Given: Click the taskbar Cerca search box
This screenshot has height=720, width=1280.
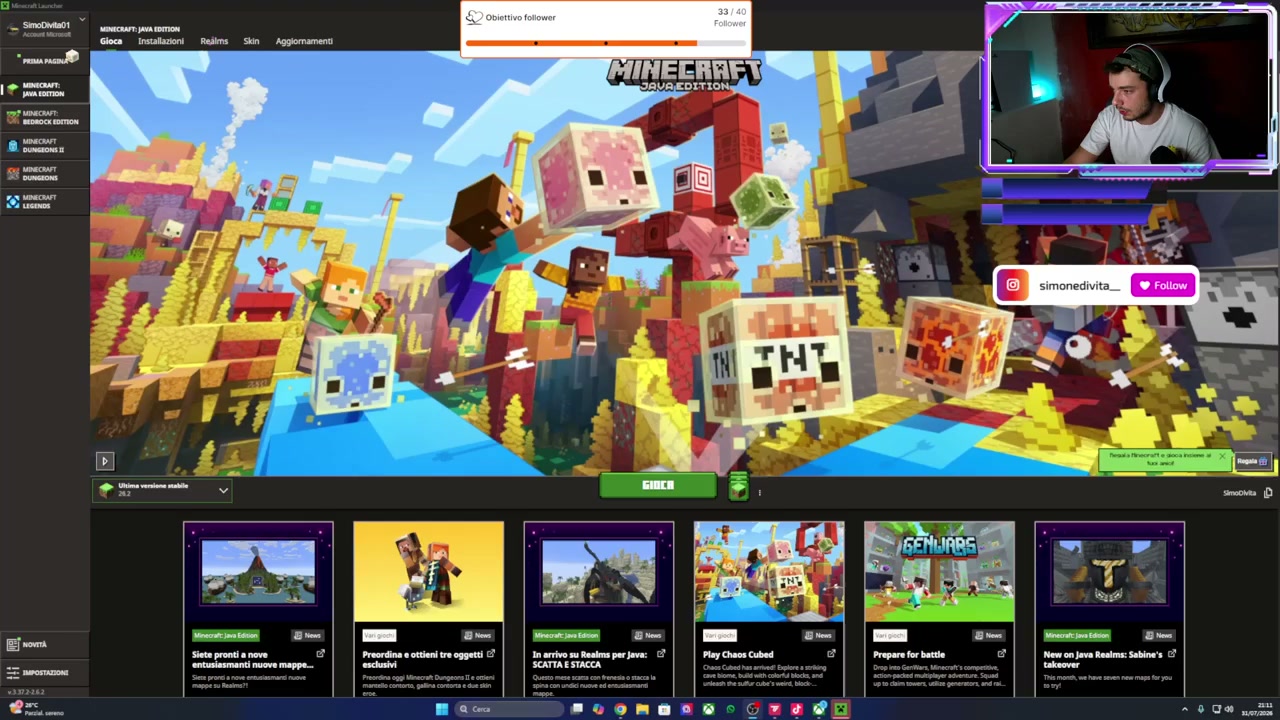Looking at the screenshot, I should click(508, 709).
